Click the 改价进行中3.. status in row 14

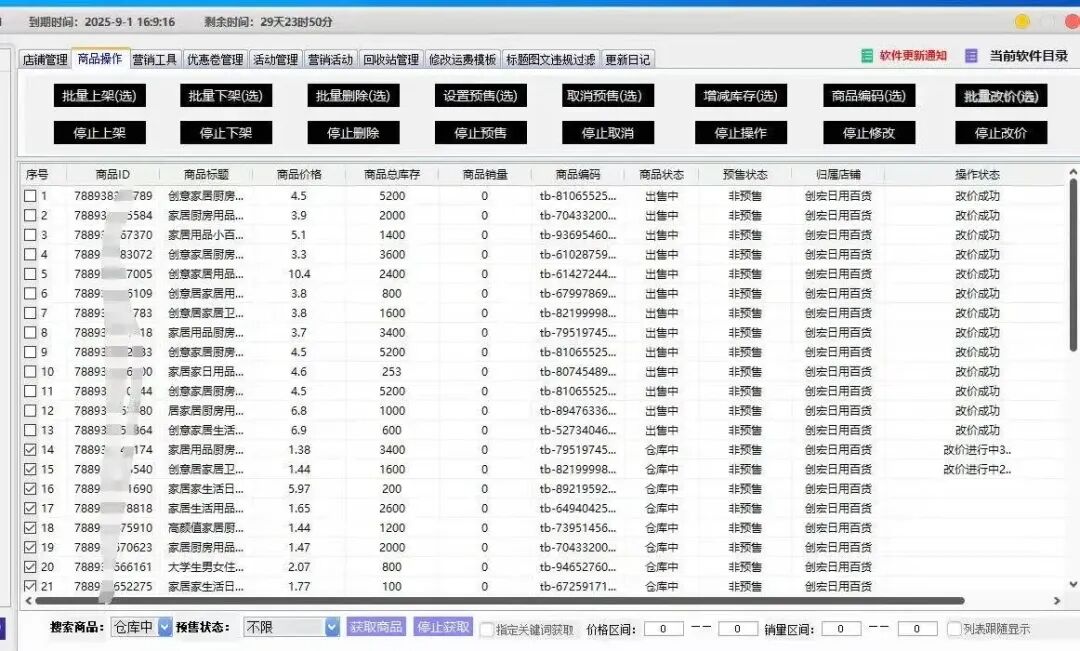pyautogui.click(x=977, y=450)
